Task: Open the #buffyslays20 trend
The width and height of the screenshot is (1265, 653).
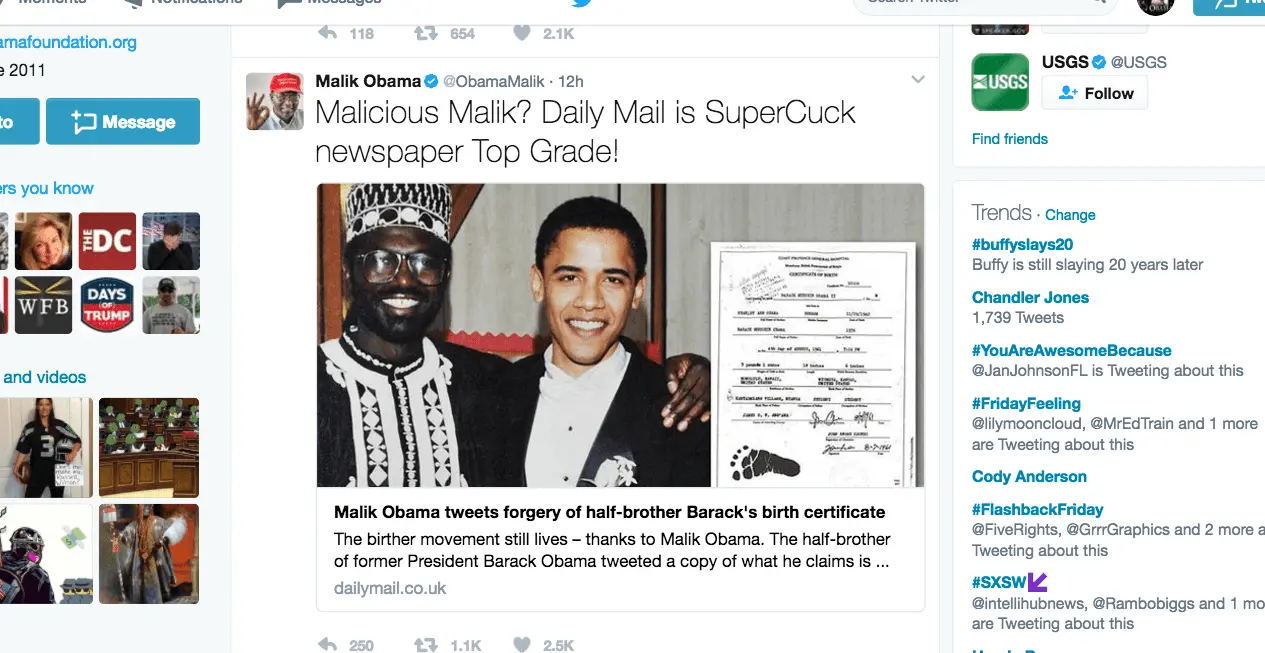Action: click(x=1022, y=244)
